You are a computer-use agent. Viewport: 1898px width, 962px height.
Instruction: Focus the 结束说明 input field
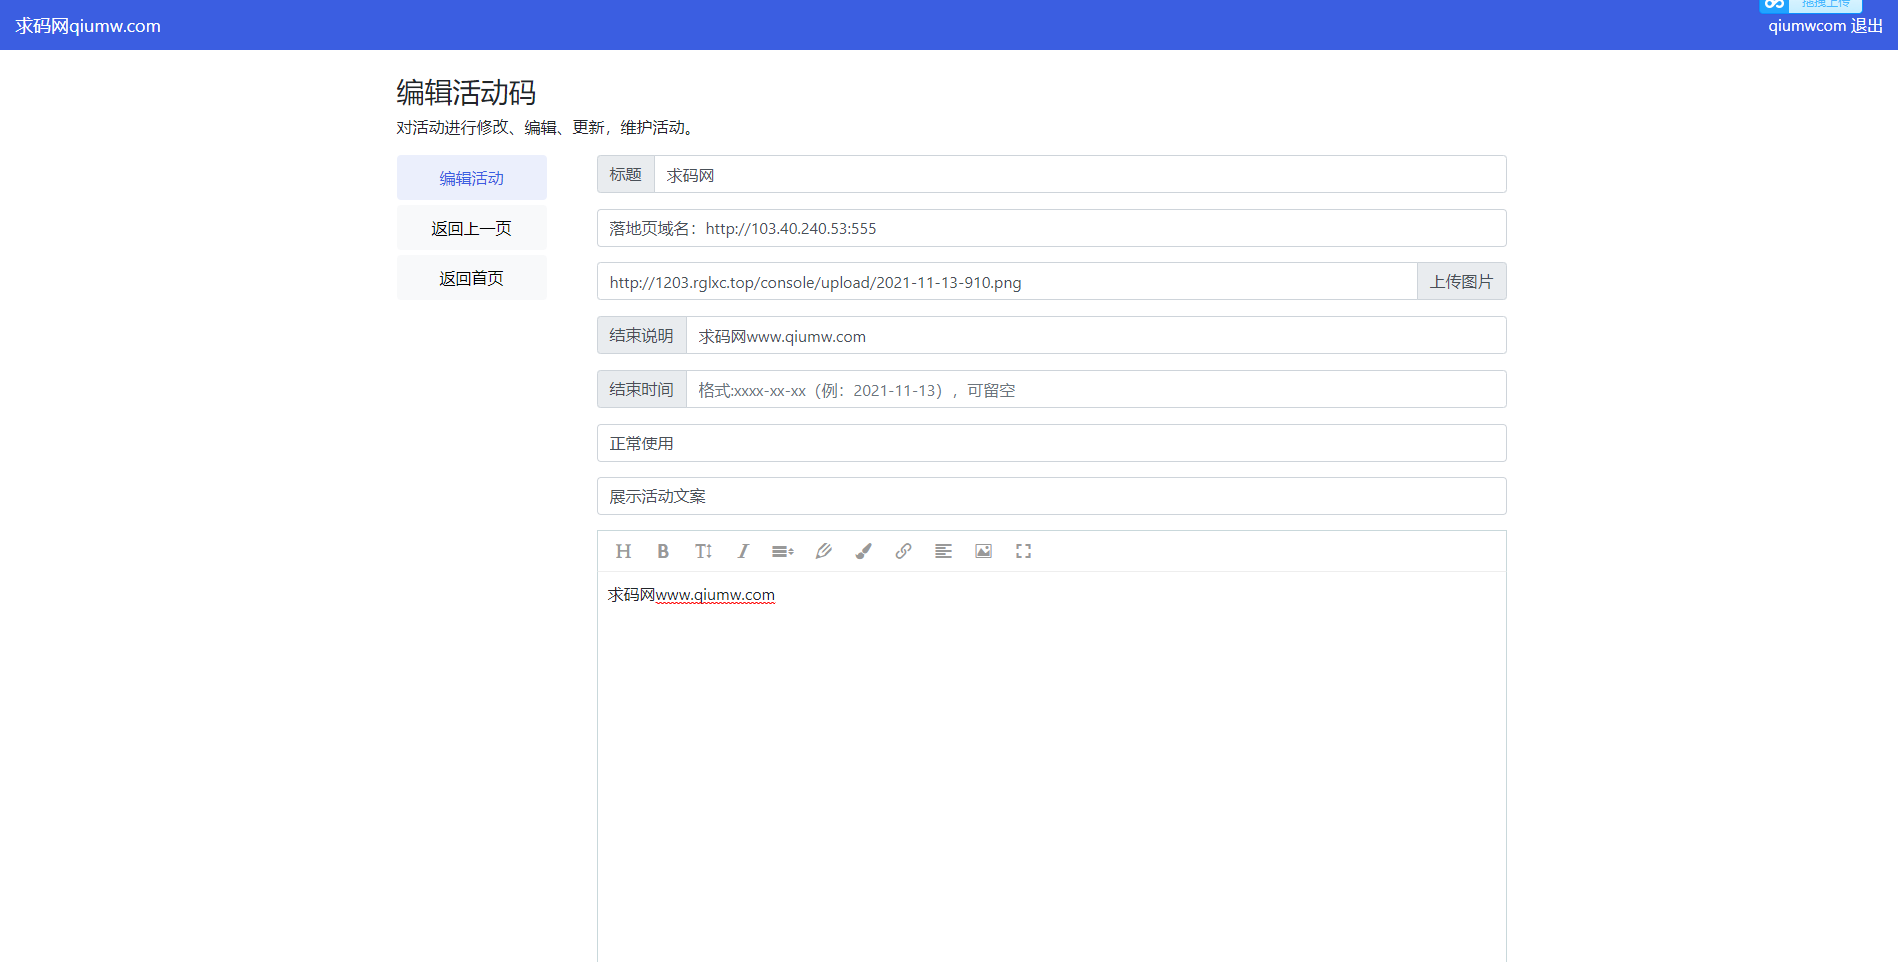pos(1096,335)
